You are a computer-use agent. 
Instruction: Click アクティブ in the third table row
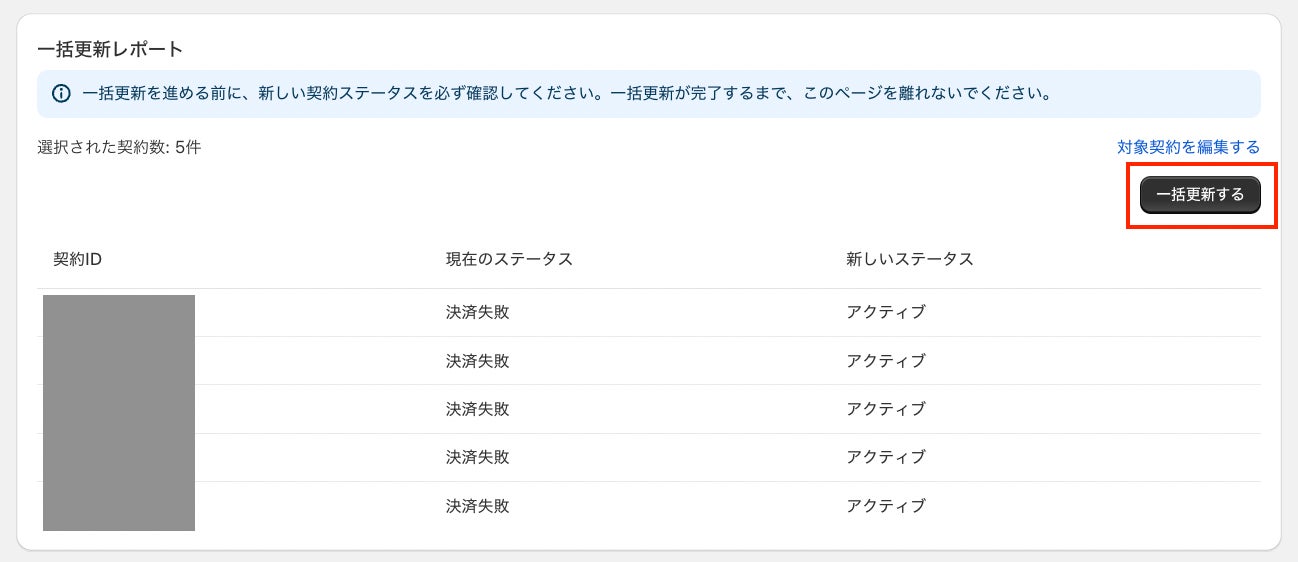coord(886,409)
